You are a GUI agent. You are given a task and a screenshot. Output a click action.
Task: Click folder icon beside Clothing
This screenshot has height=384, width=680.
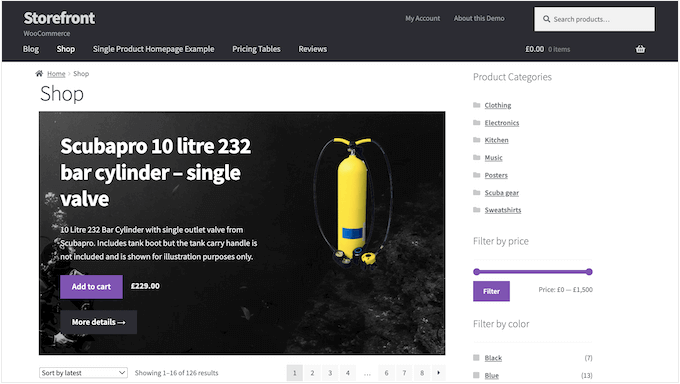tap(477, 105)
